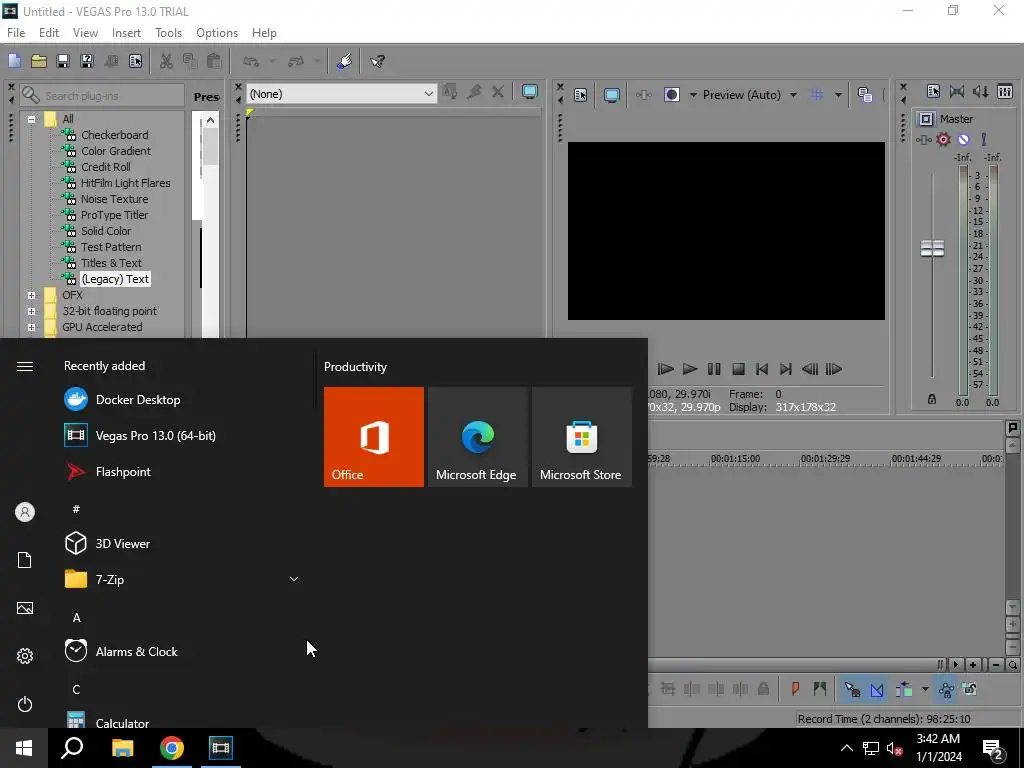This screenshot has width=1024, height=768.
Task: Open split screen view dropdown arrow
Action: coord(693,95)
